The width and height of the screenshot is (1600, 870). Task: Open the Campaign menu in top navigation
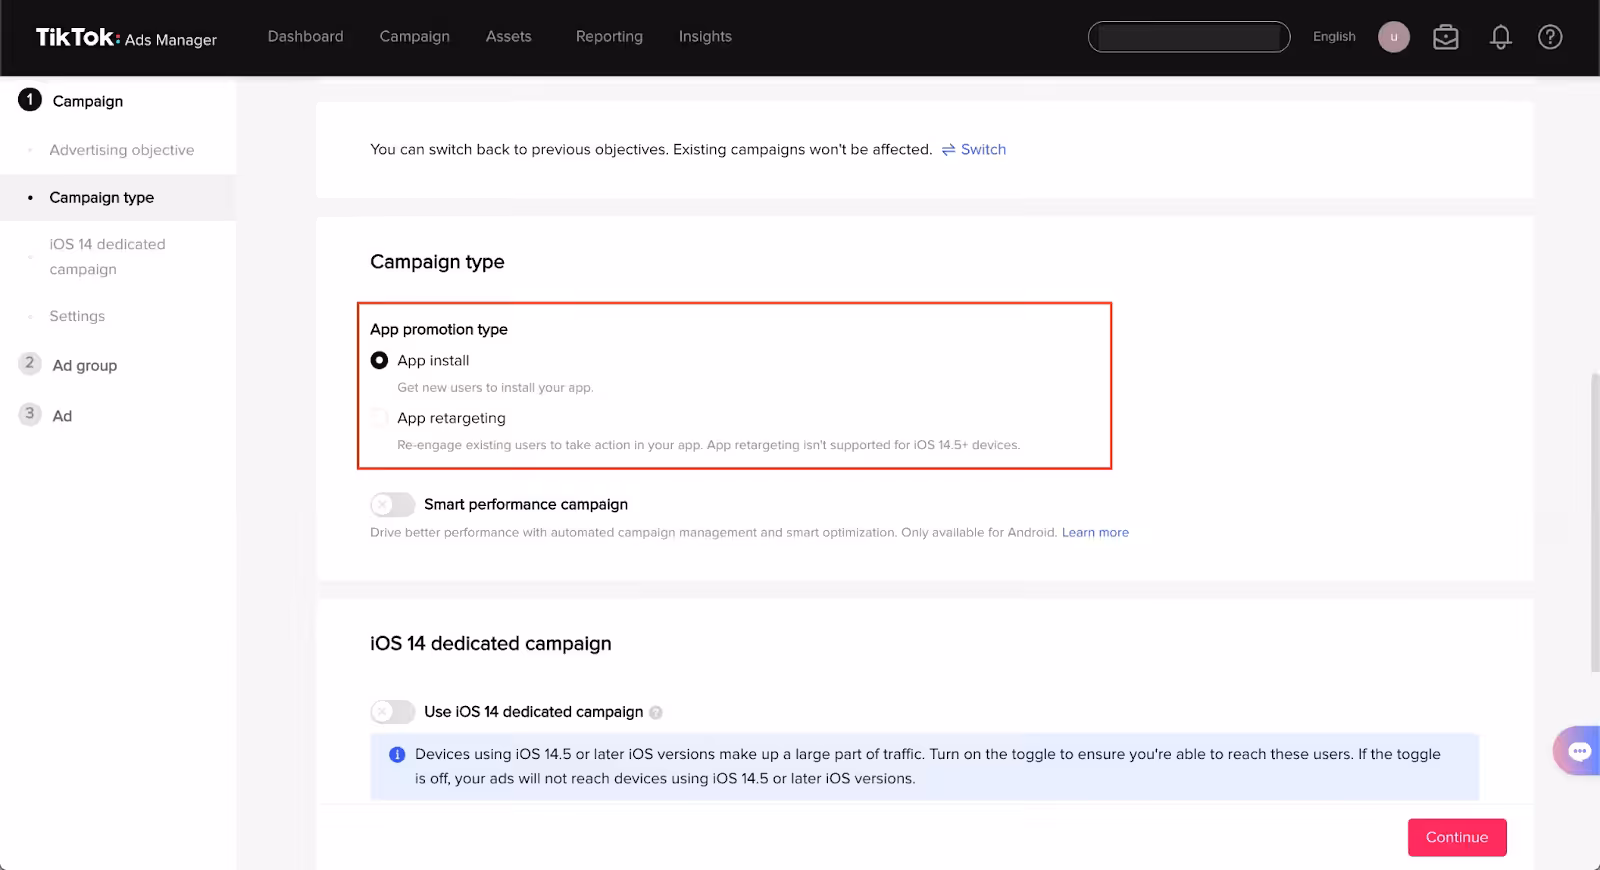[x=414, y=36]
